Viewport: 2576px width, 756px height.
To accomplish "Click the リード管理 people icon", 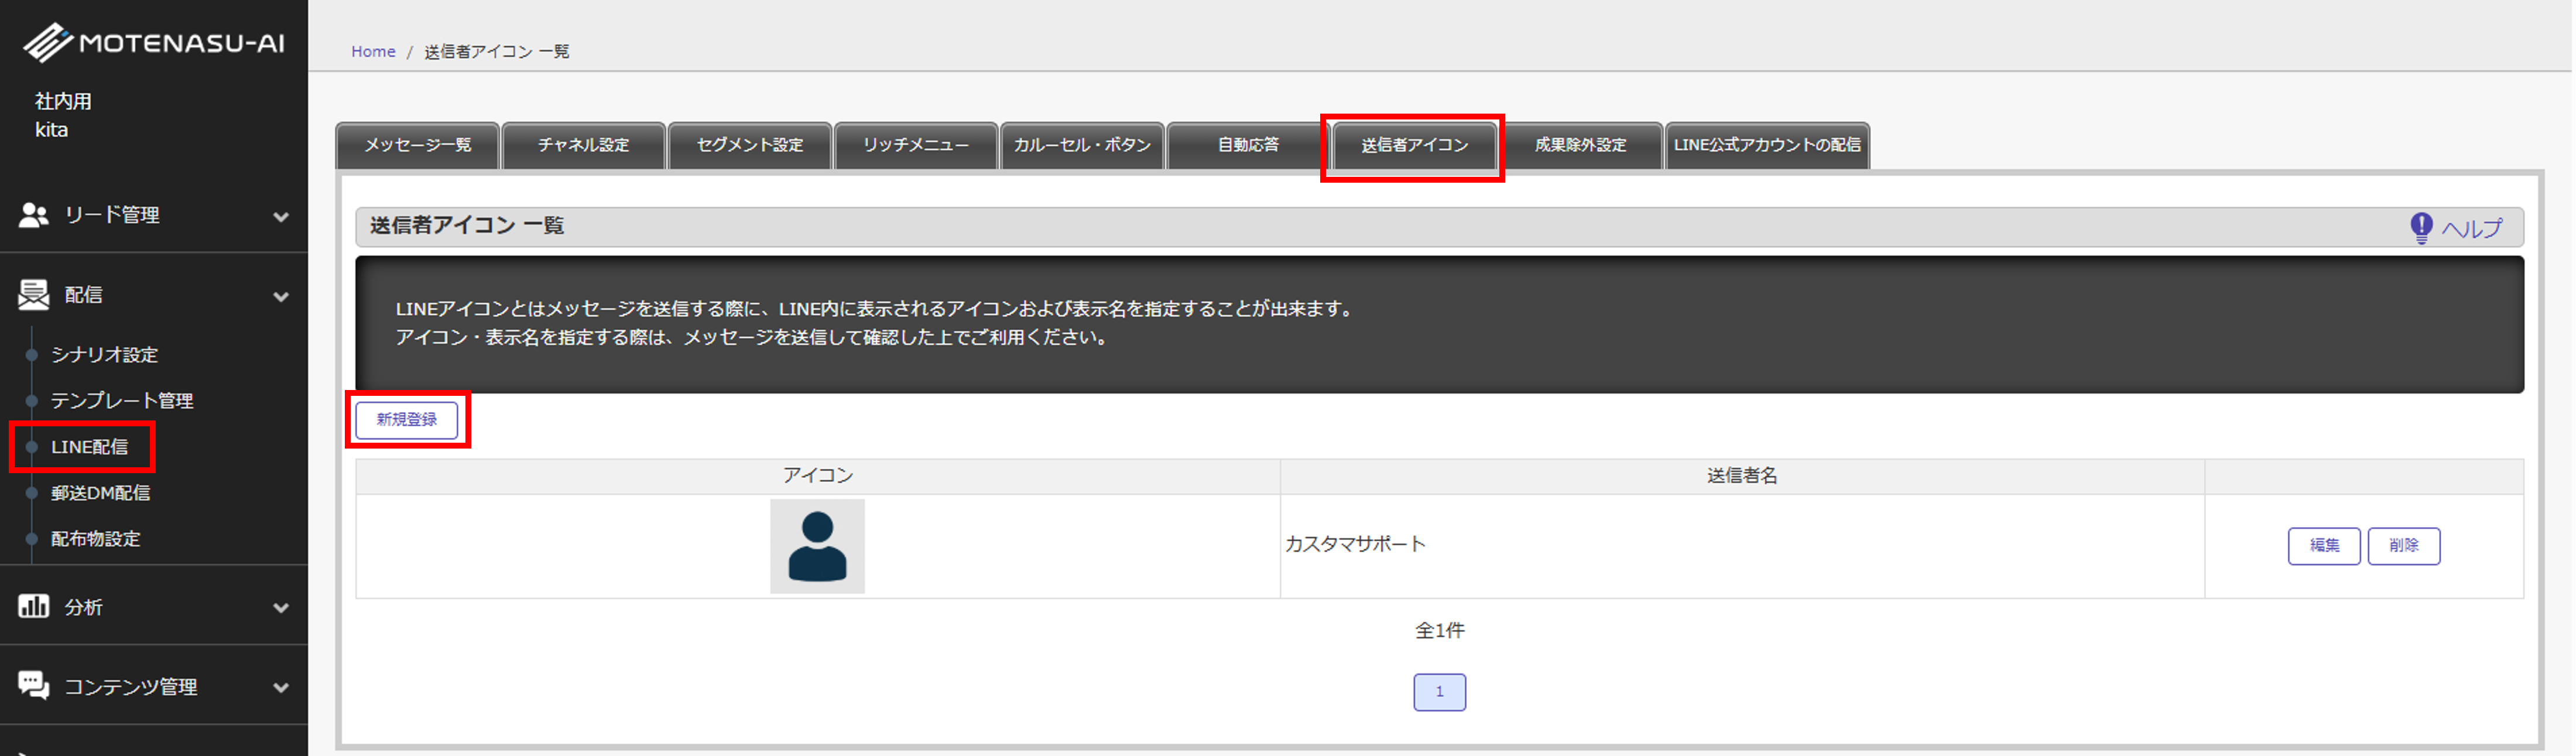I will (x=33, y=215).
